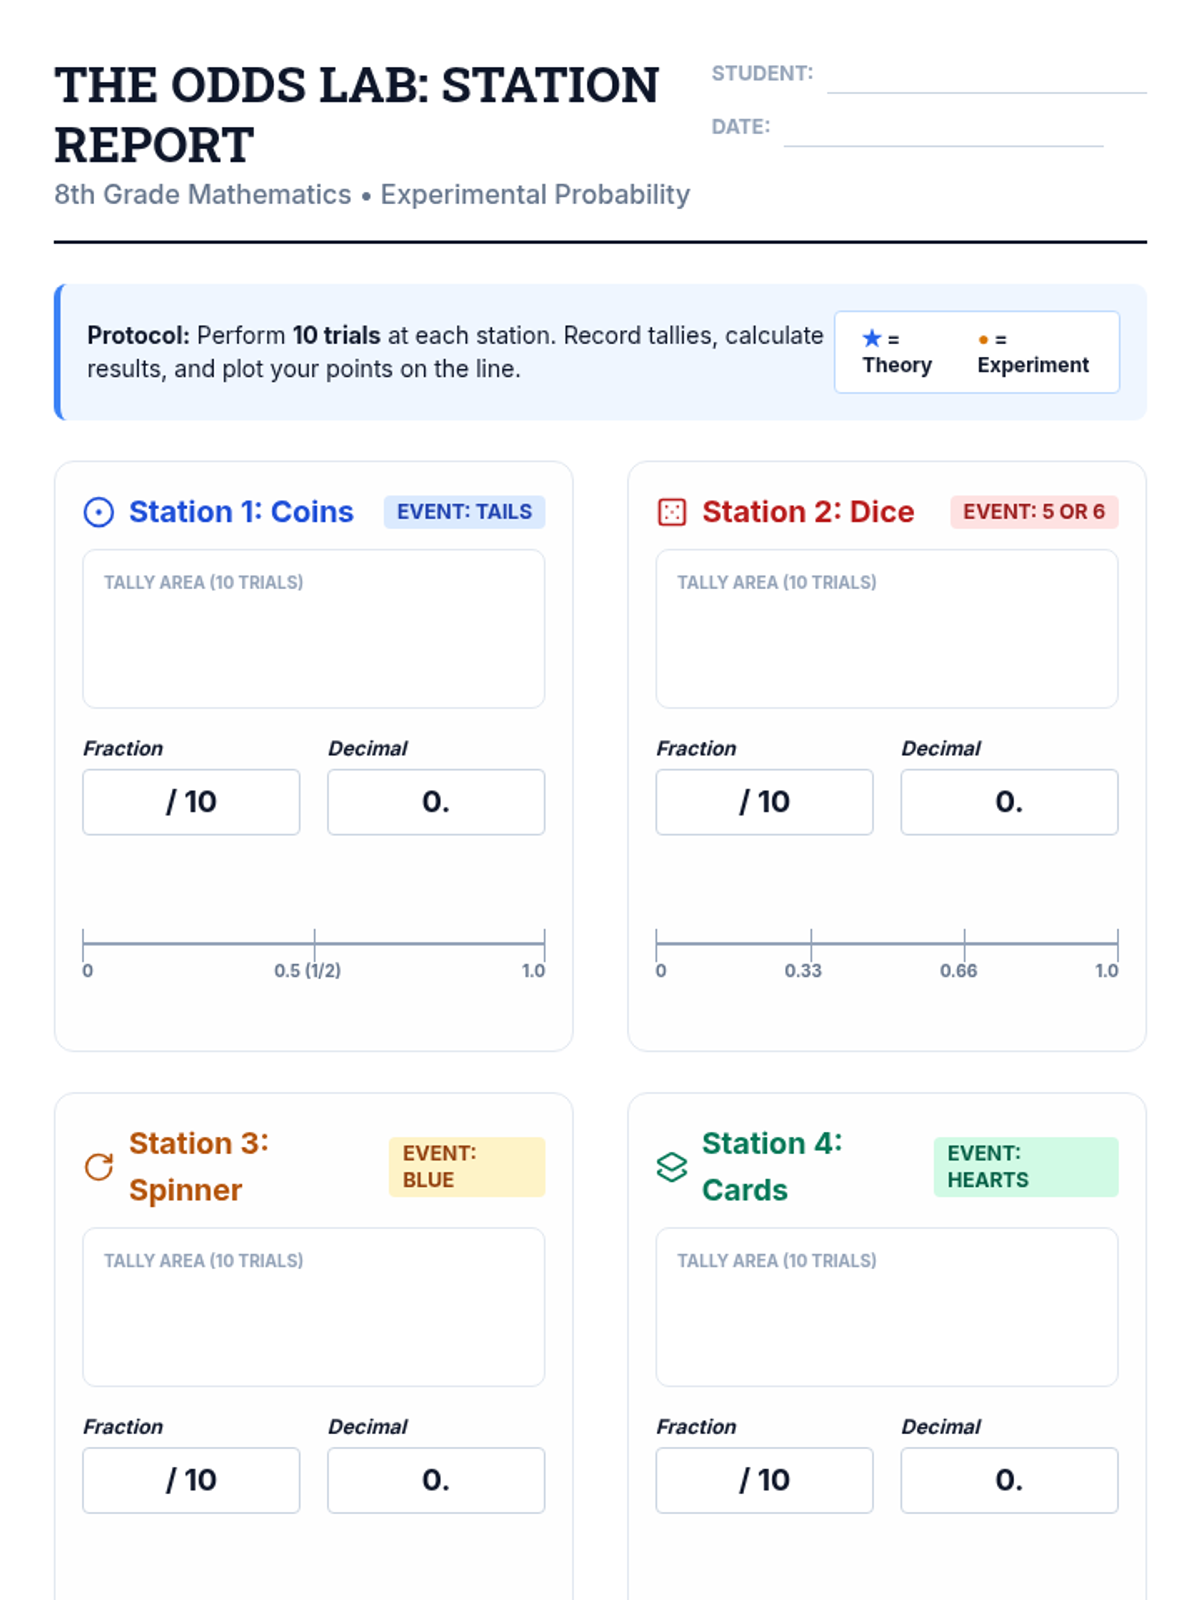The height and width of the screenshot is (1600, 1200).
Task: Click the blue Theory star in legend
Action: [x=872, y=338]
